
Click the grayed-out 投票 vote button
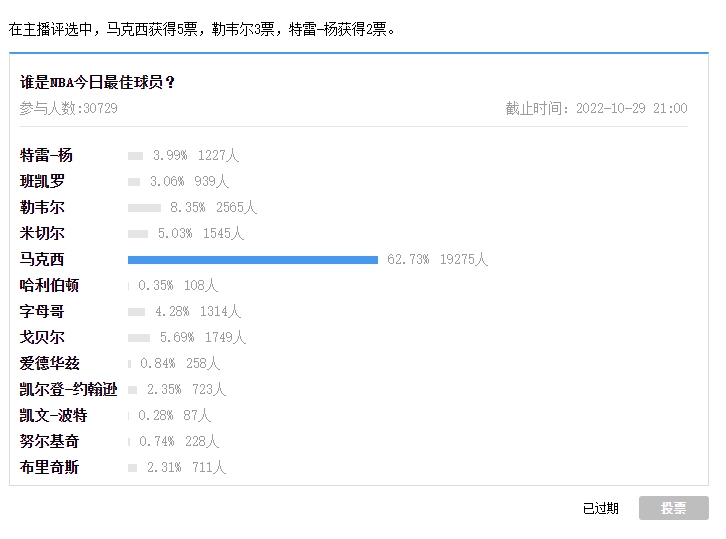coord(673,508)
